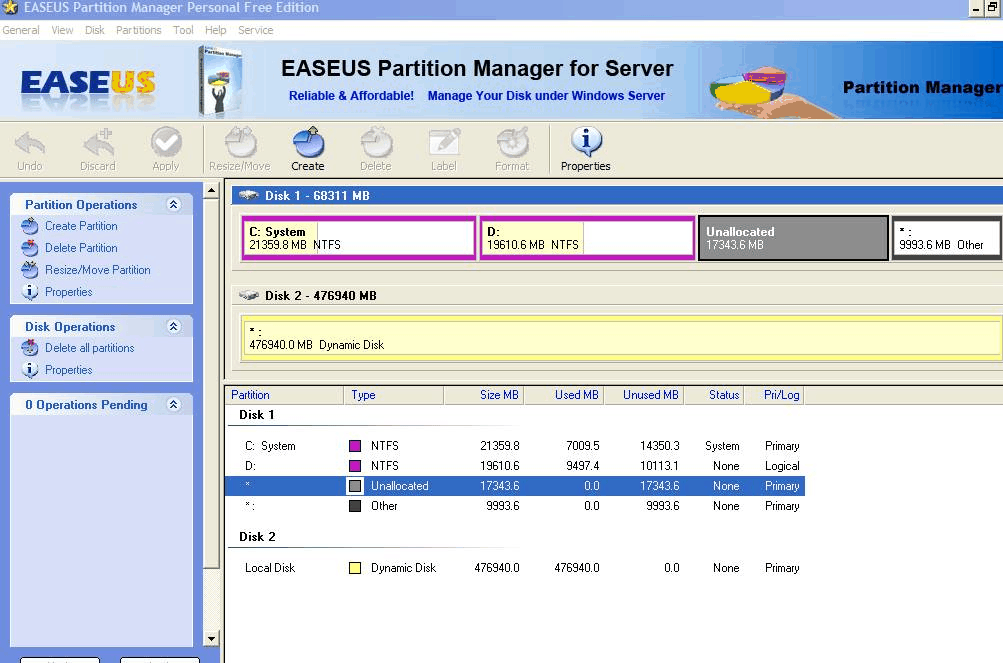Open the Service menu
This screenshot has width=1003, height=663.
click(x=256, y=30)
